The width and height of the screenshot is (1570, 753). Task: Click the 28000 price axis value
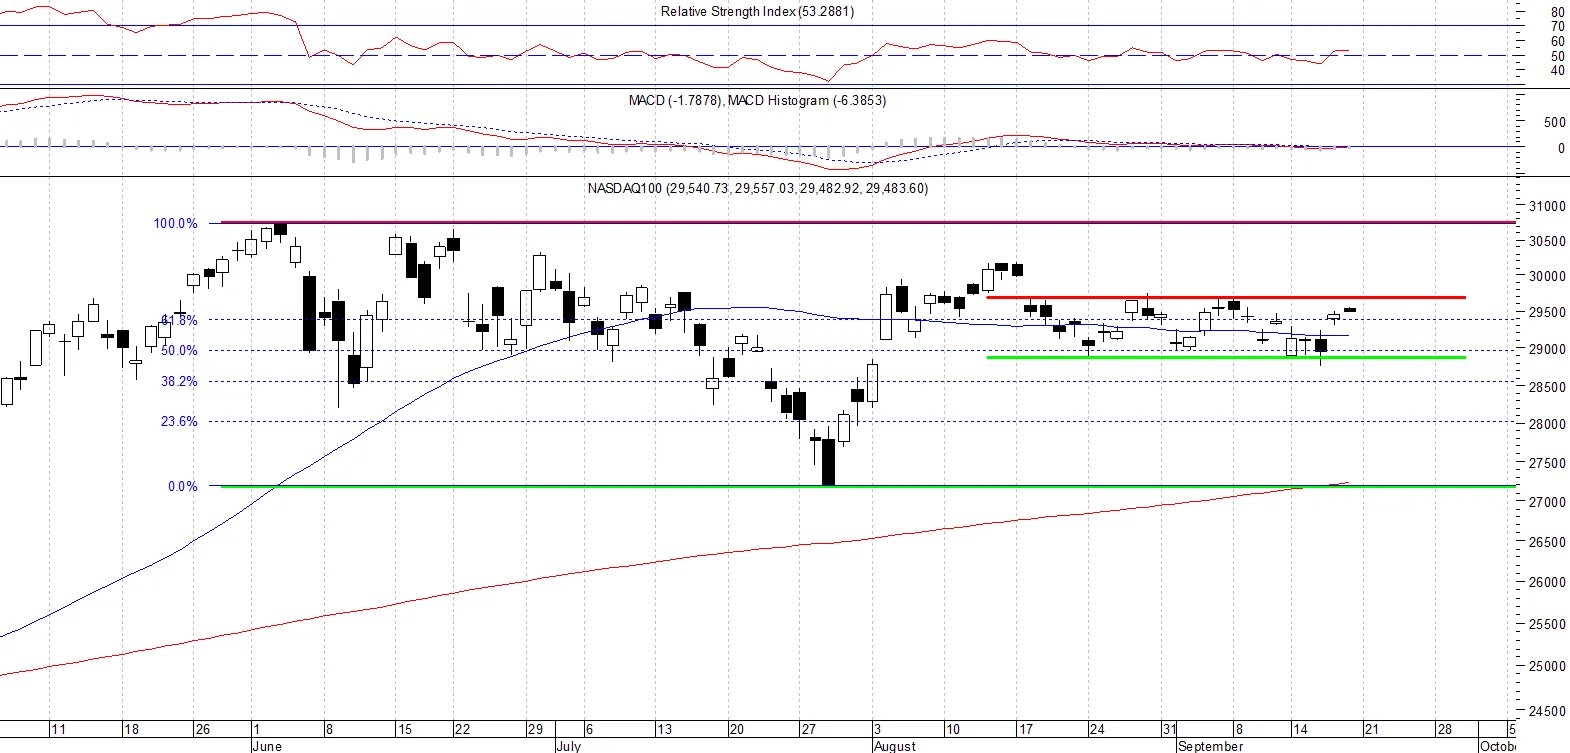point(1547,424)
